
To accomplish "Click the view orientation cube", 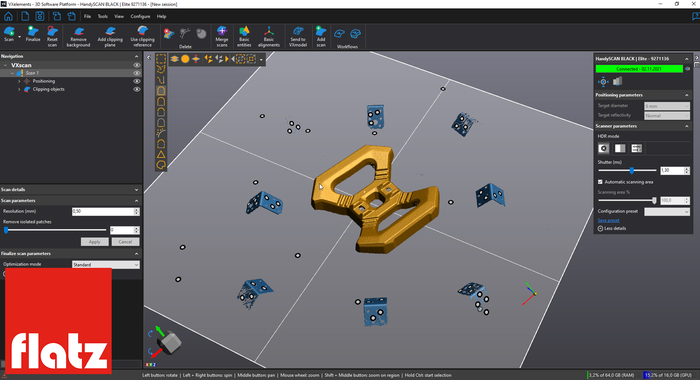I will [x=170, y=343].
